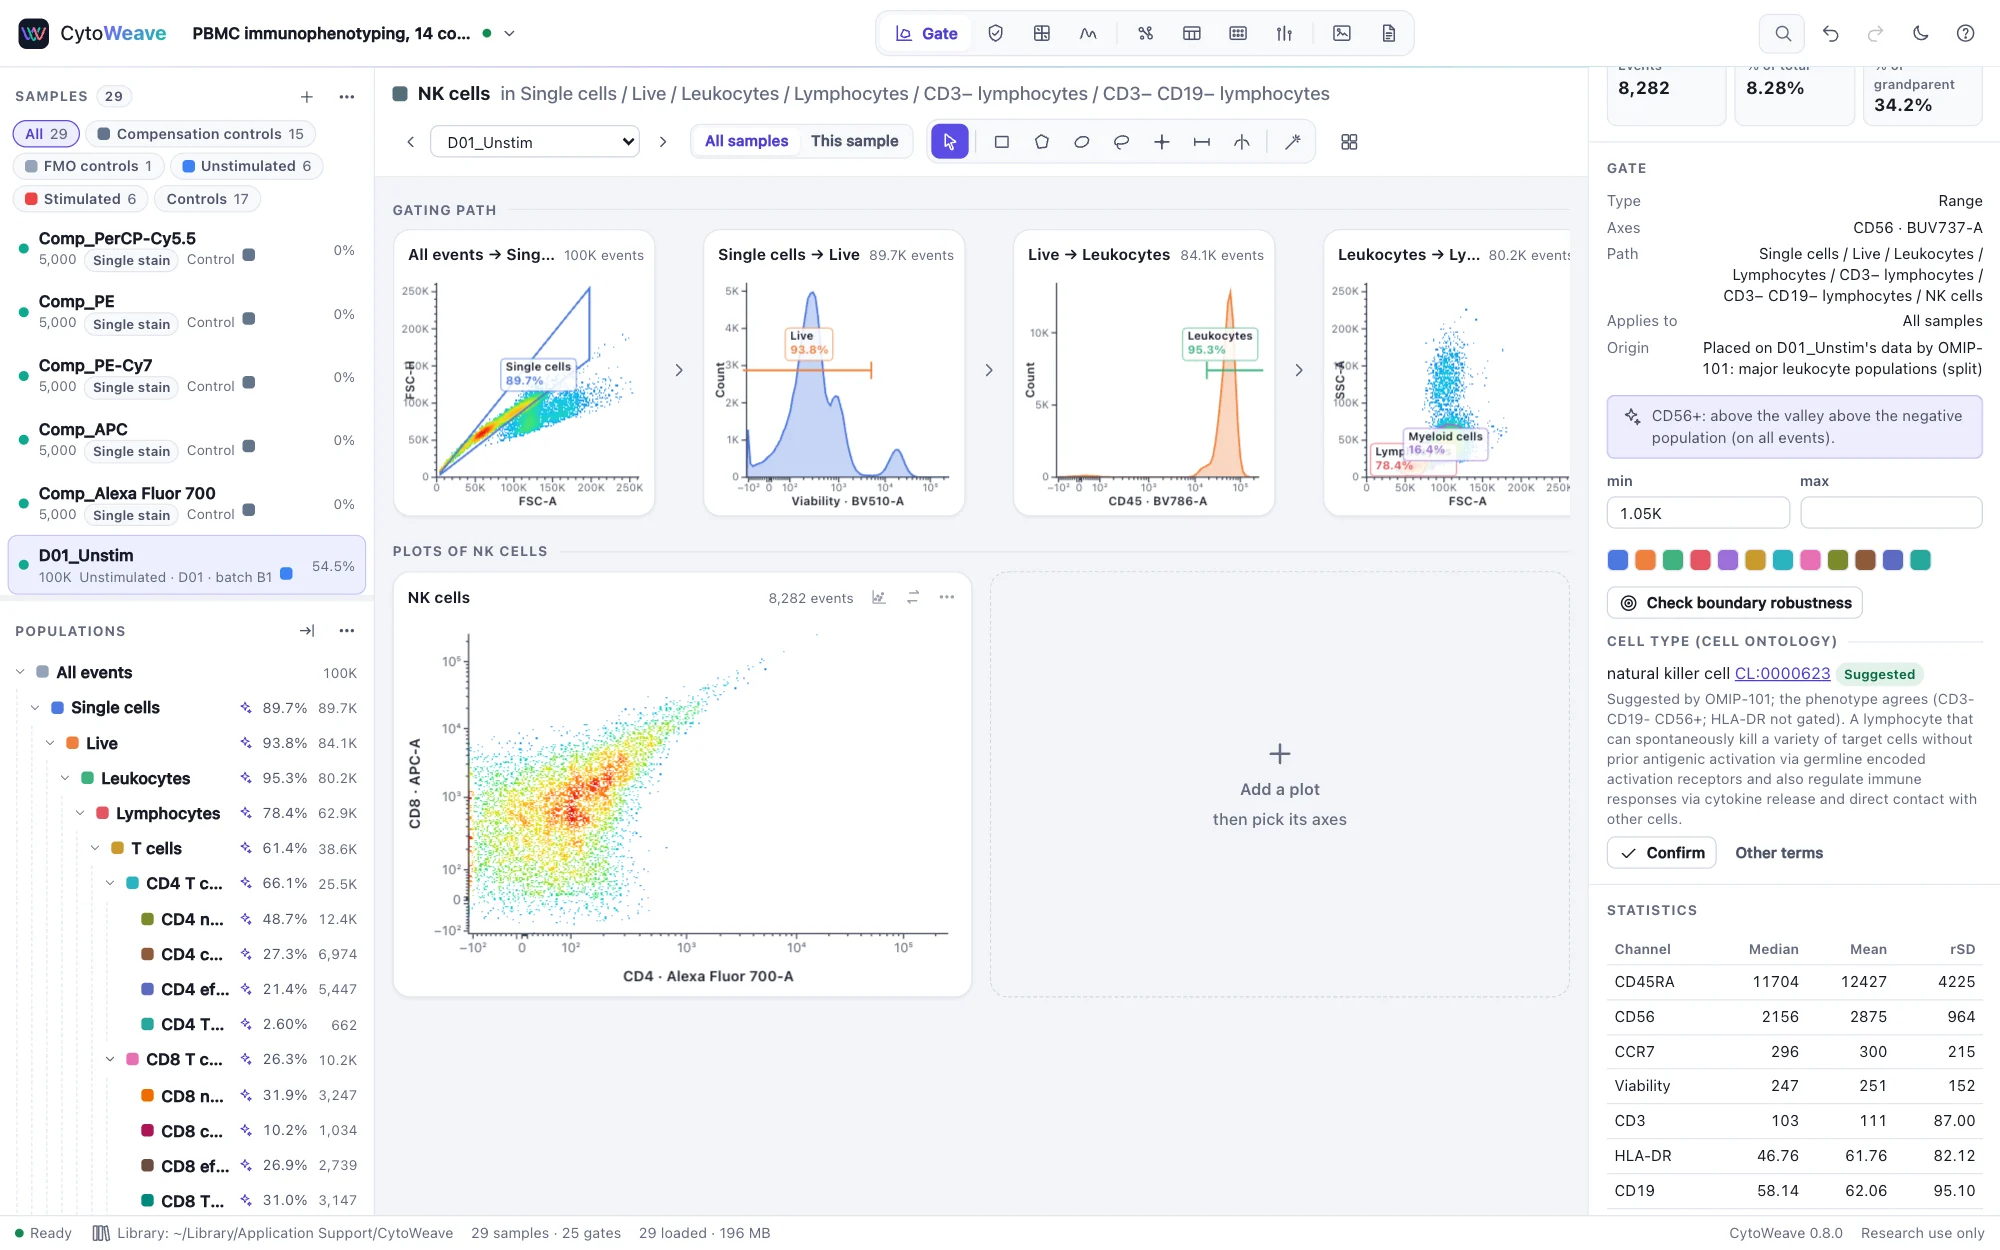Select the lasso freehand gate tool
2000x1250 pixels.
(x=1121, y=142)
